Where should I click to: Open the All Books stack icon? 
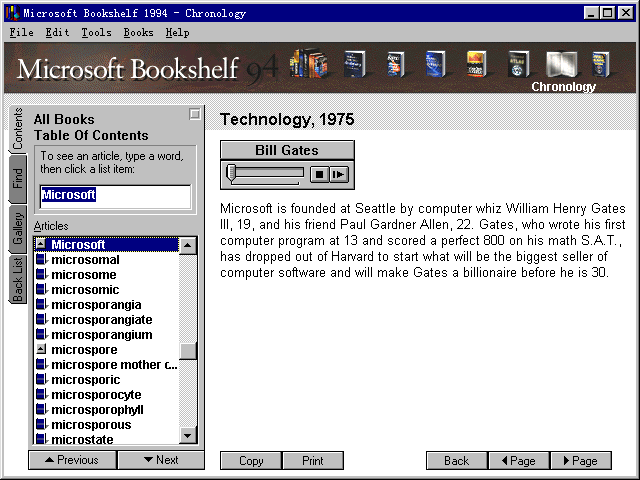point(309,63)
